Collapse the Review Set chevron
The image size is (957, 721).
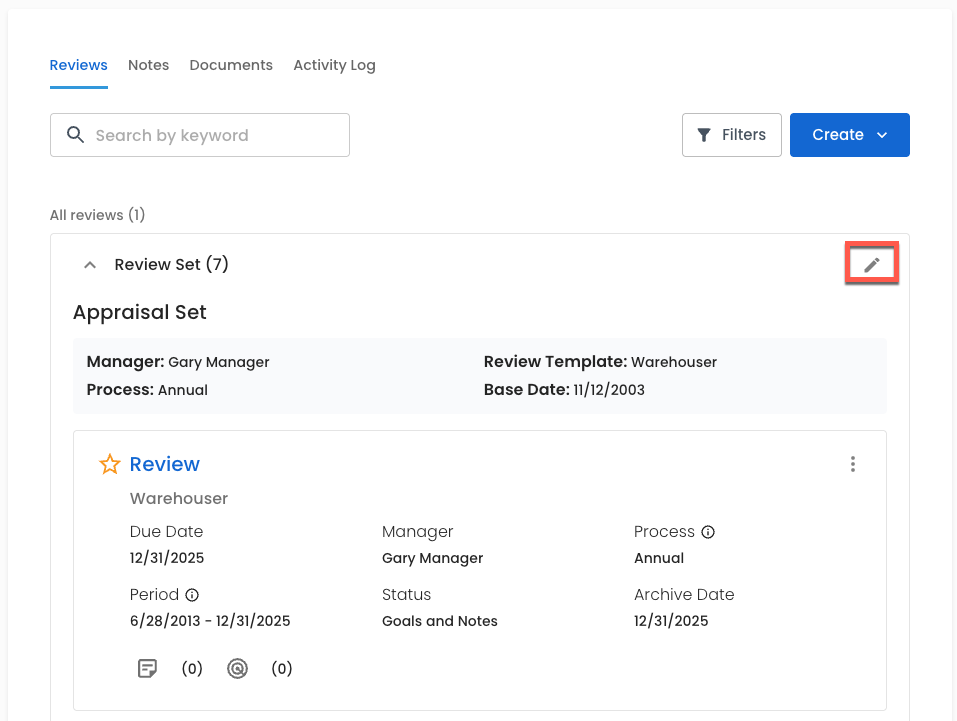[90, 265]
